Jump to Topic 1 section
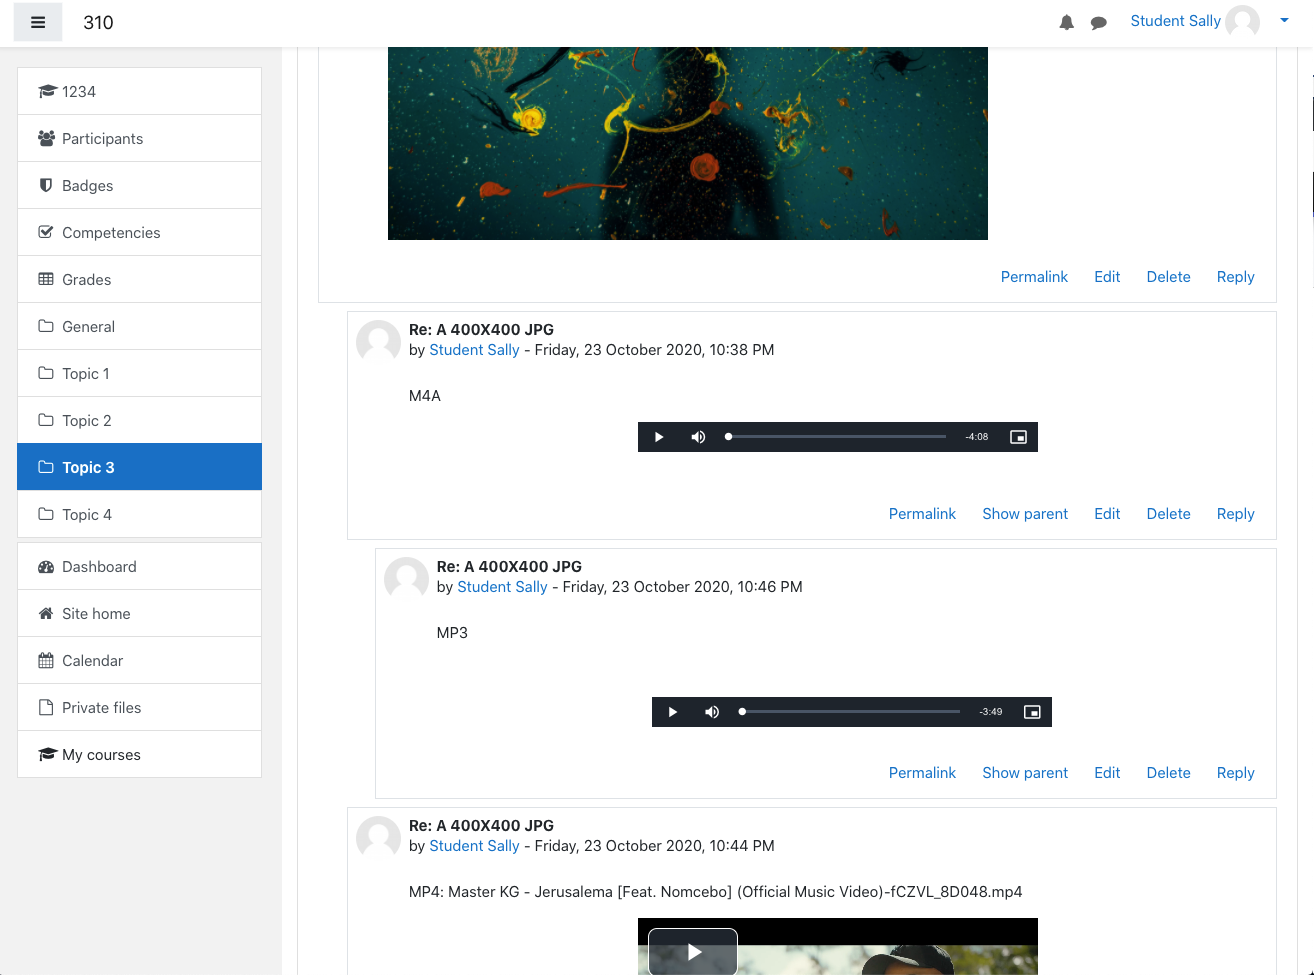The width and height of the screenshot is (1314, 975). (x=140, y=373)
